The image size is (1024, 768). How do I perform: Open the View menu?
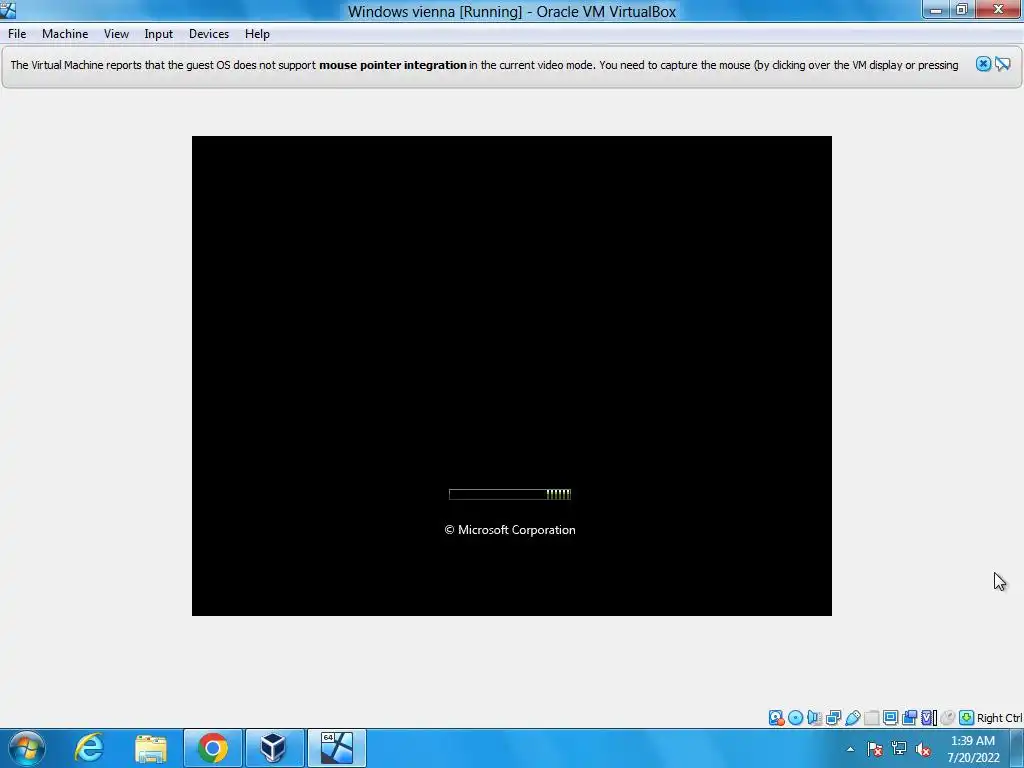pyautogui.click(x=116, y=34)
